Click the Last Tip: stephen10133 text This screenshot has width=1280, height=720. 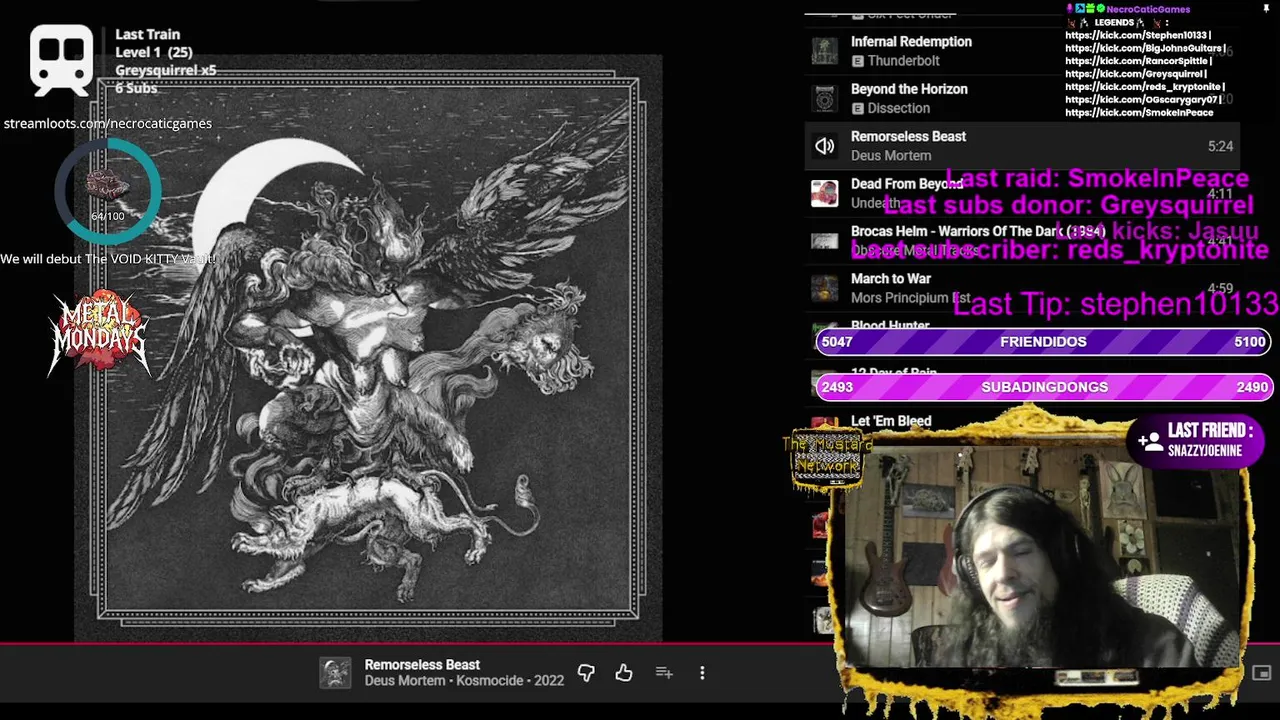click(1116, 304)
